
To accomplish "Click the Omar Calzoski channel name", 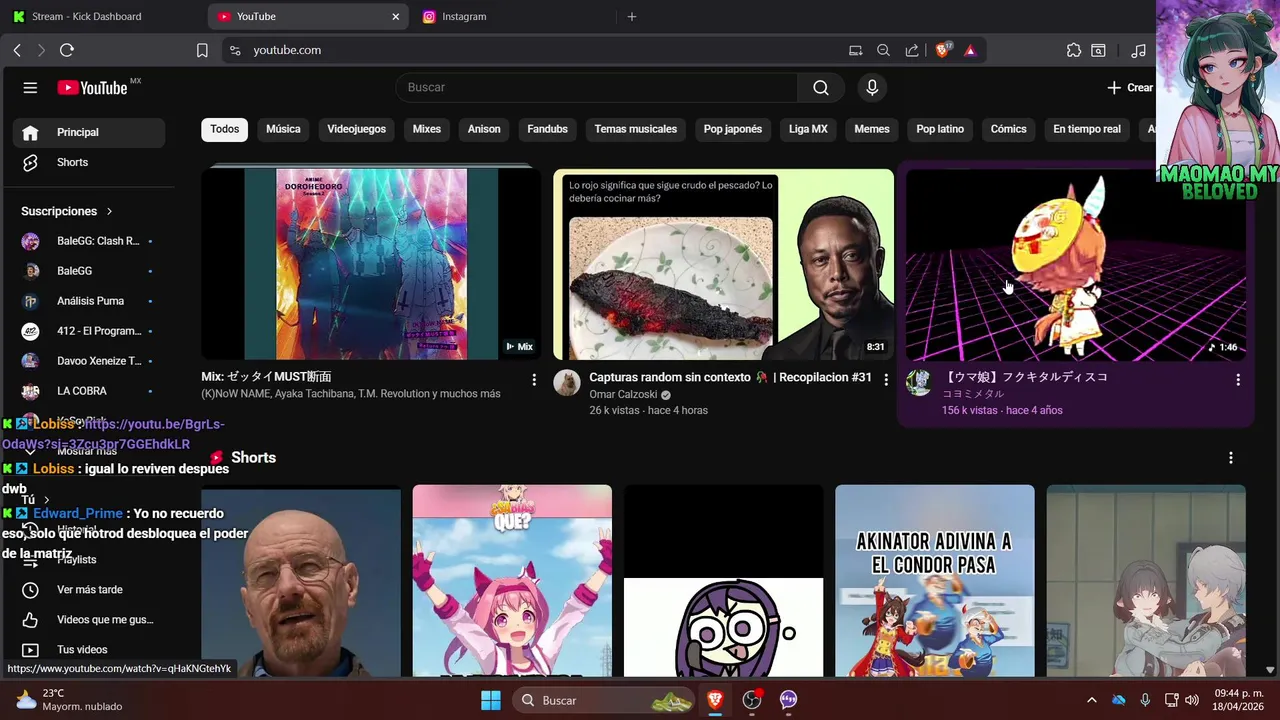I will 623,395.
